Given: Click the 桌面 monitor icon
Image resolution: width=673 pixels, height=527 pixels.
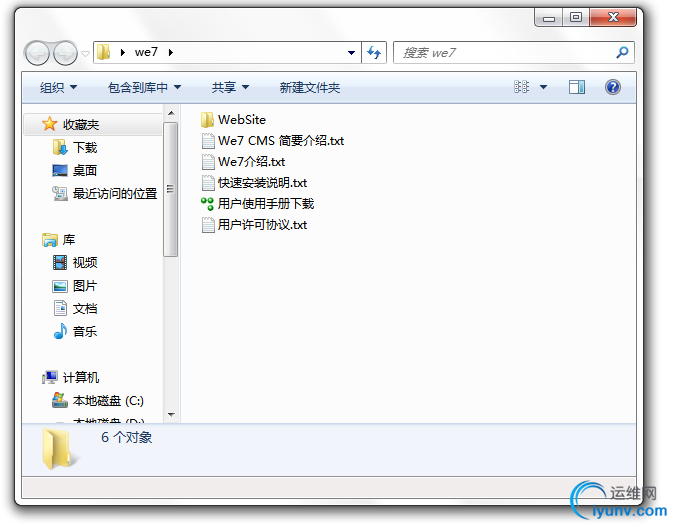Looking at the screenshot, I should pos(60,170).
